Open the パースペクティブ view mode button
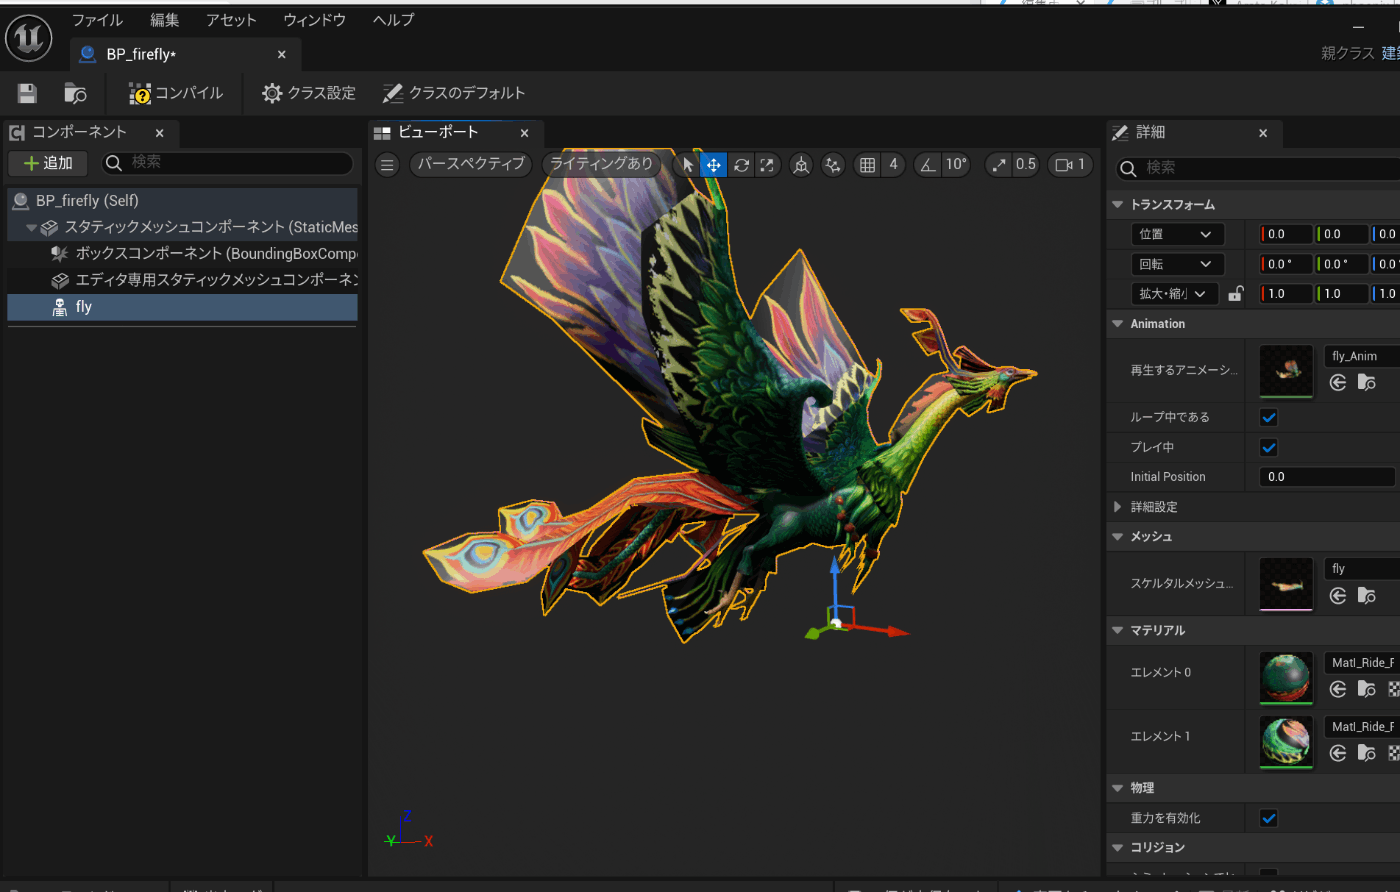The height and width of the screenshot is (892, 1400). coord(471,164)
